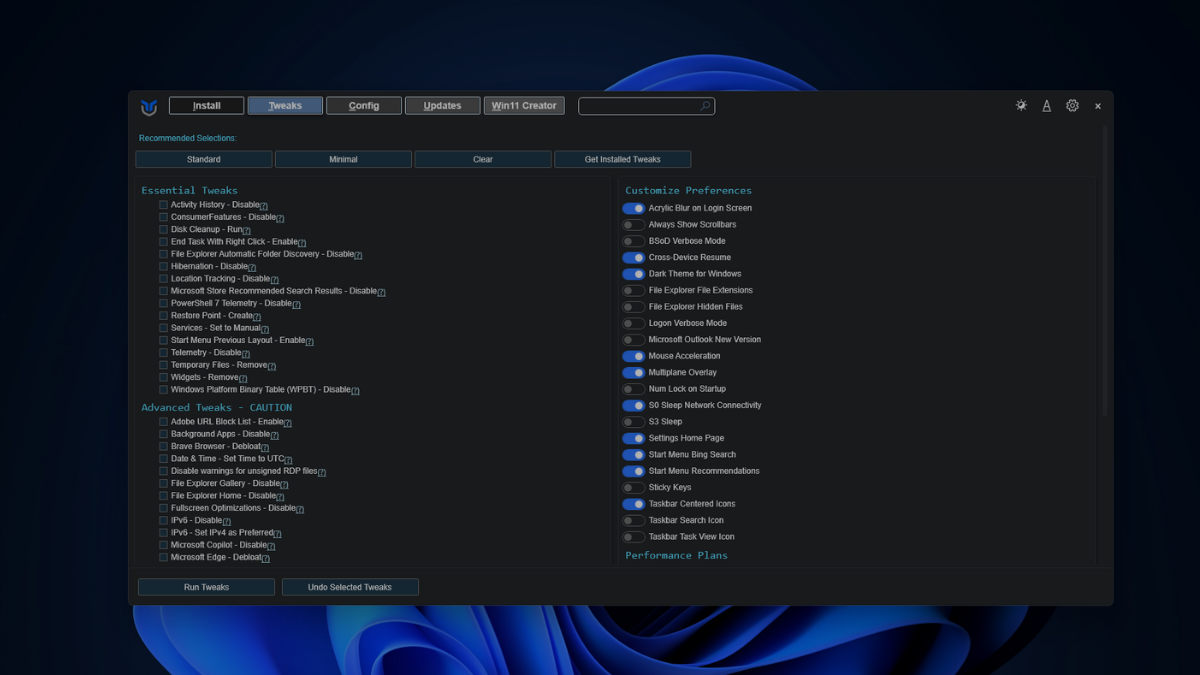1200x675 pixels.
Task: Toggle Sticky Keys switch
Action: pos(633,488)
